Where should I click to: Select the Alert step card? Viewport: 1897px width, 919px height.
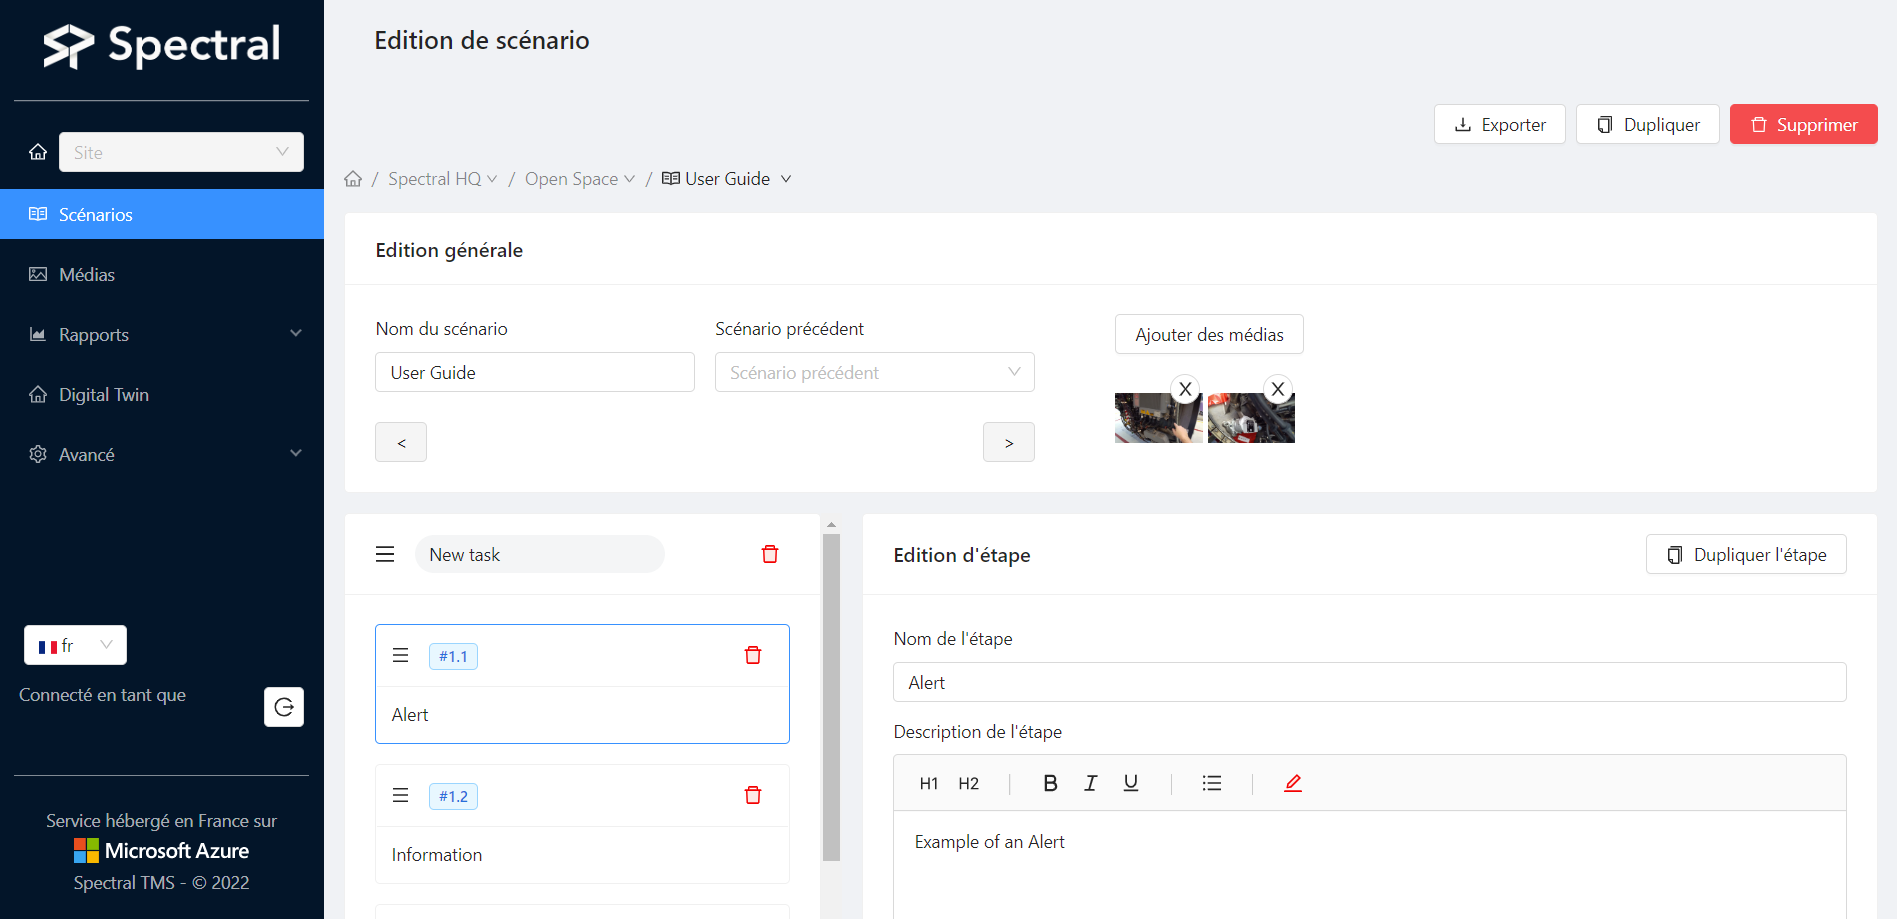point(582,684)
